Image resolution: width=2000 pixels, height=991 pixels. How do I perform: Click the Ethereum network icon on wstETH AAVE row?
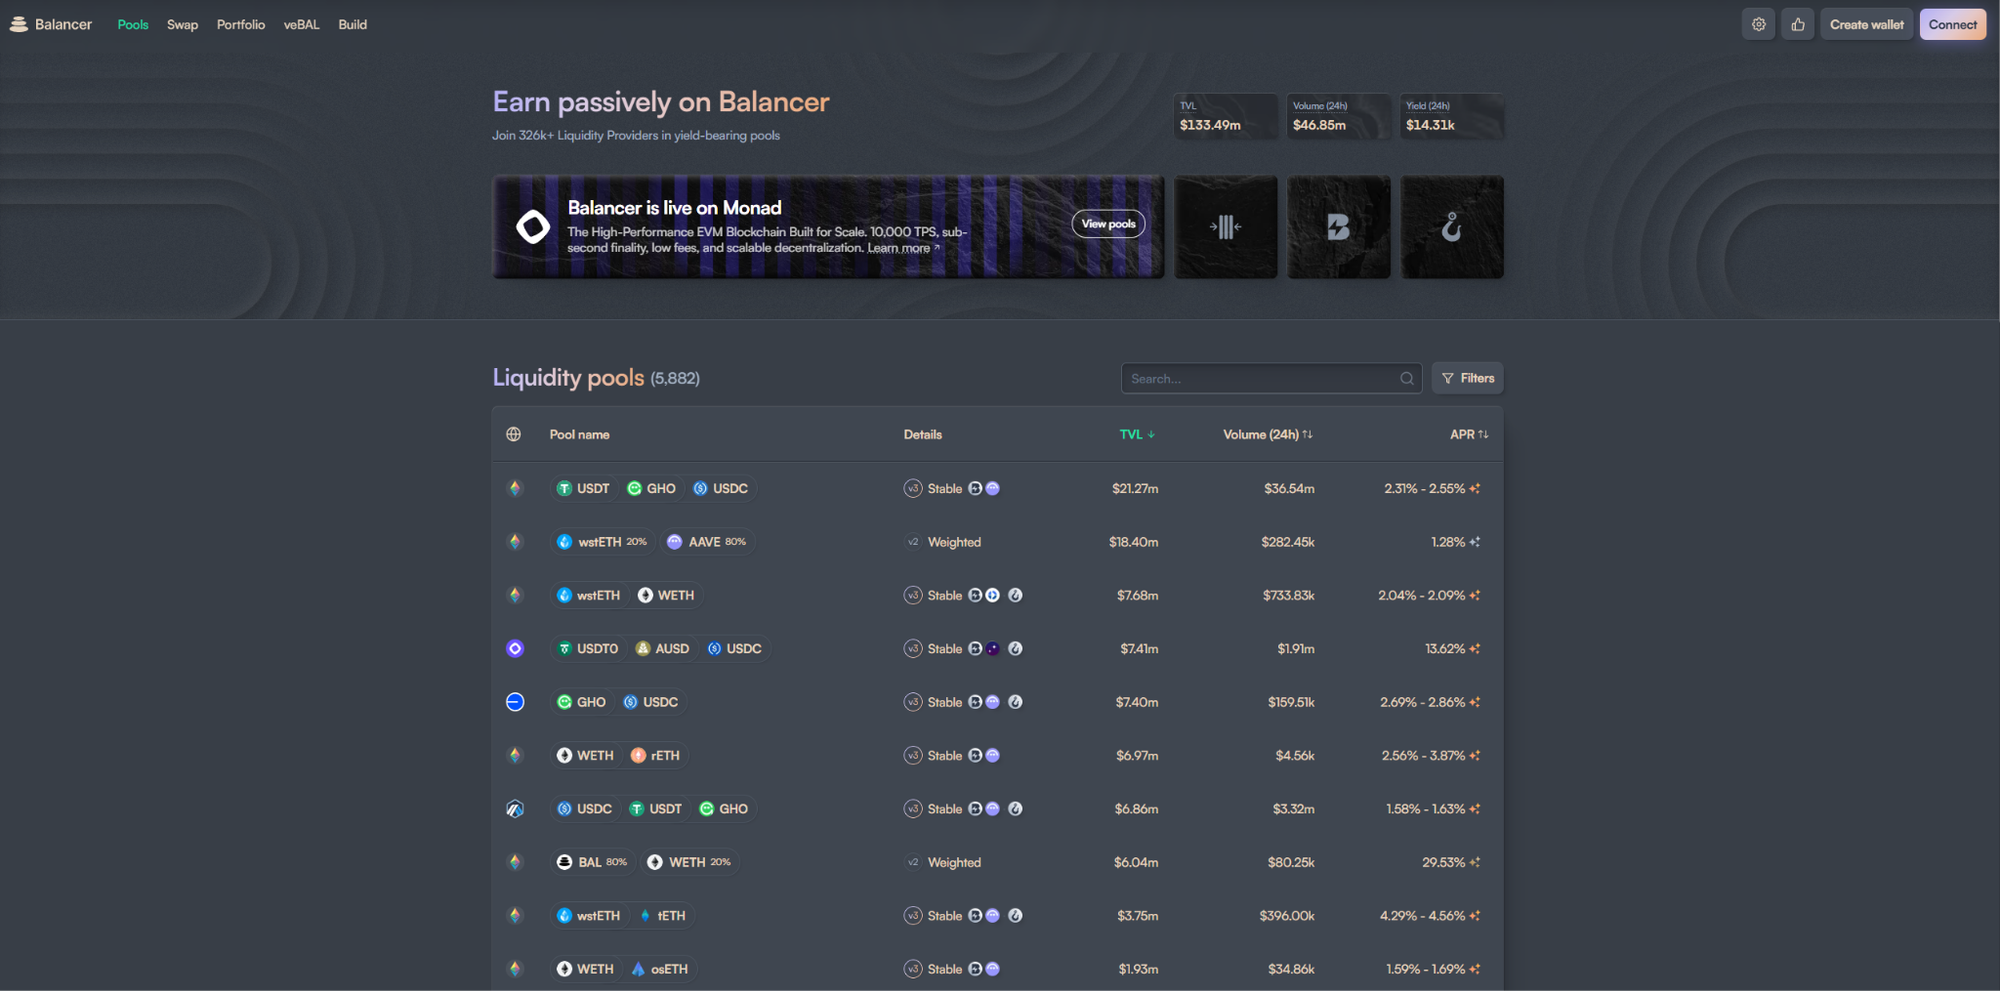coord(515,542)
